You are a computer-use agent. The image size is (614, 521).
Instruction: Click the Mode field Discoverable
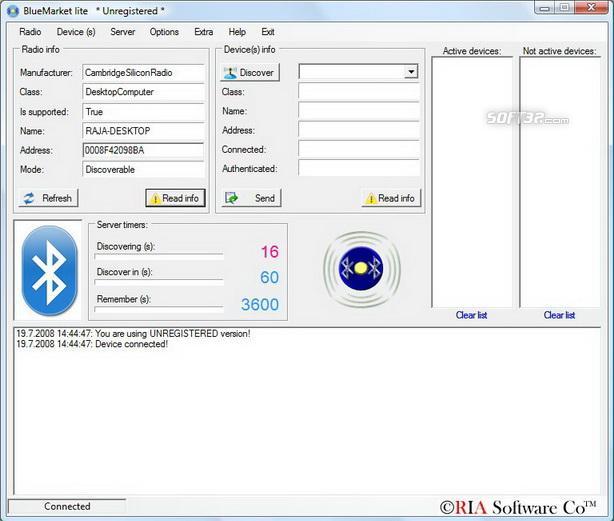click(x=143, y=169)
